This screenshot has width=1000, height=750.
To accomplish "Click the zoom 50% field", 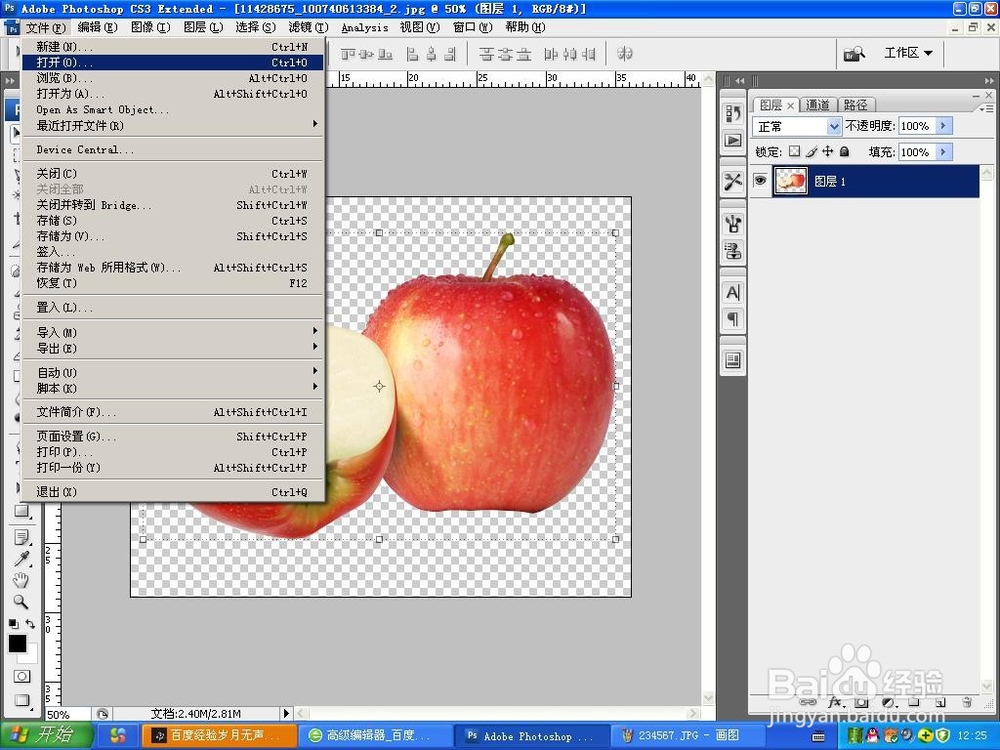I will coord(68,714).
